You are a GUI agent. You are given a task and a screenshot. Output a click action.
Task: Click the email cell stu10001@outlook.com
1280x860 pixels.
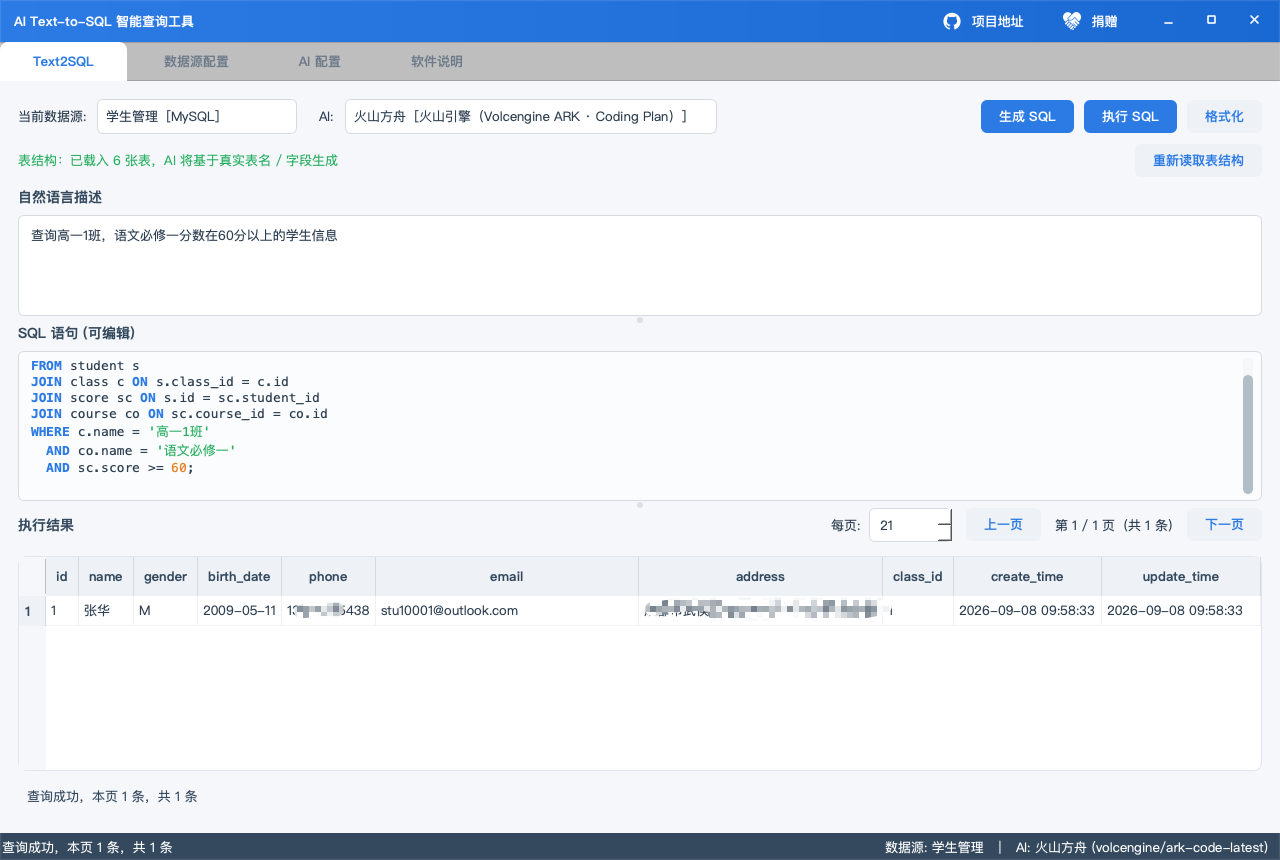pyautogui.click(x=507, y=610)
